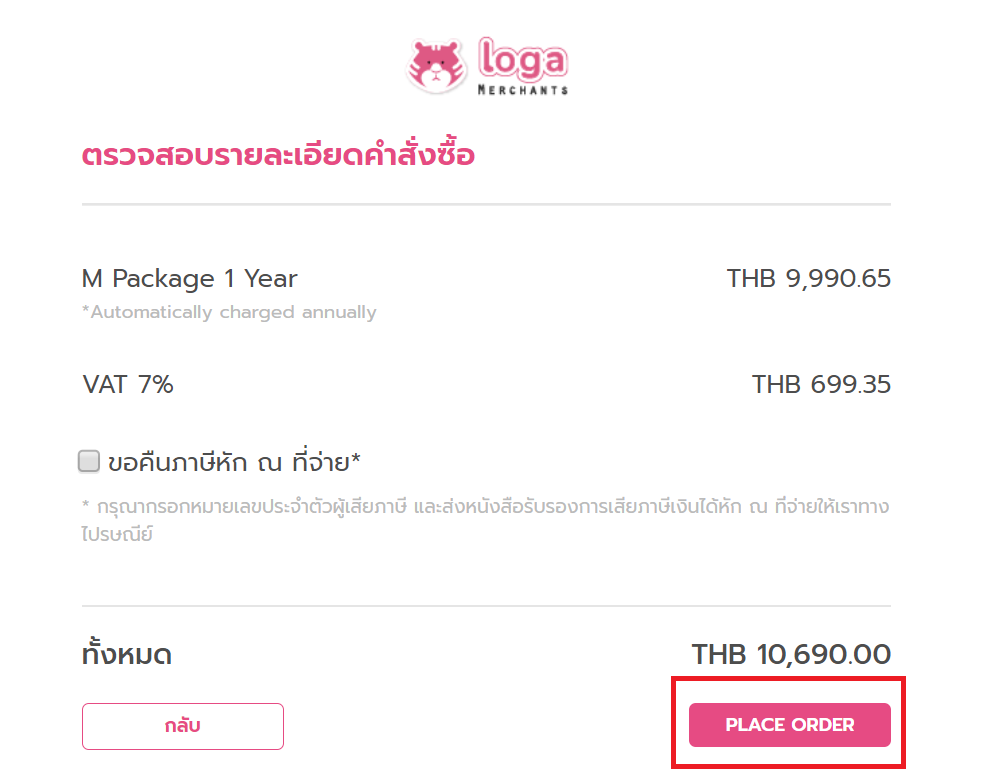The height and width of the screenshot is (779, 985).
Task: Click the loga wordmark text
Action: click(x=523, y=58)
